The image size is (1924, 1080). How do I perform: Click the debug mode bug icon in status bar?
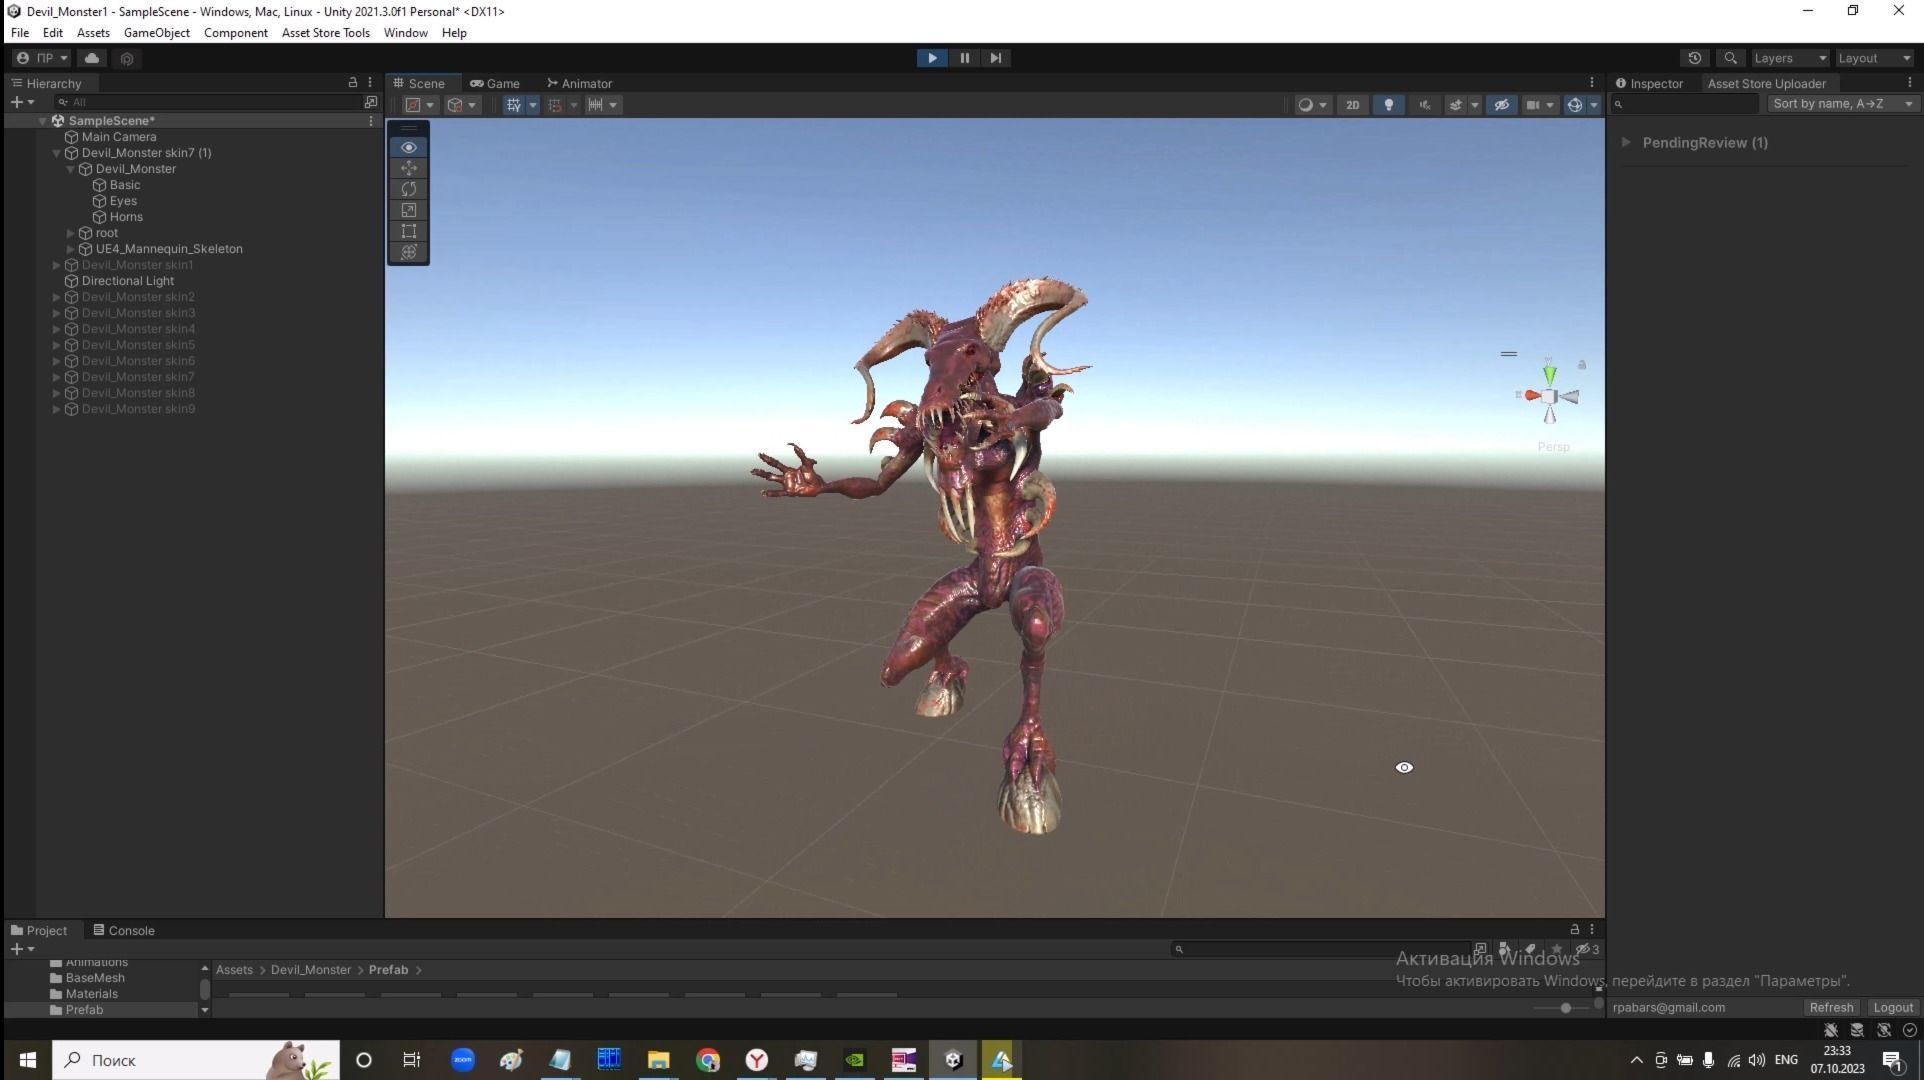[1831, 1030]
